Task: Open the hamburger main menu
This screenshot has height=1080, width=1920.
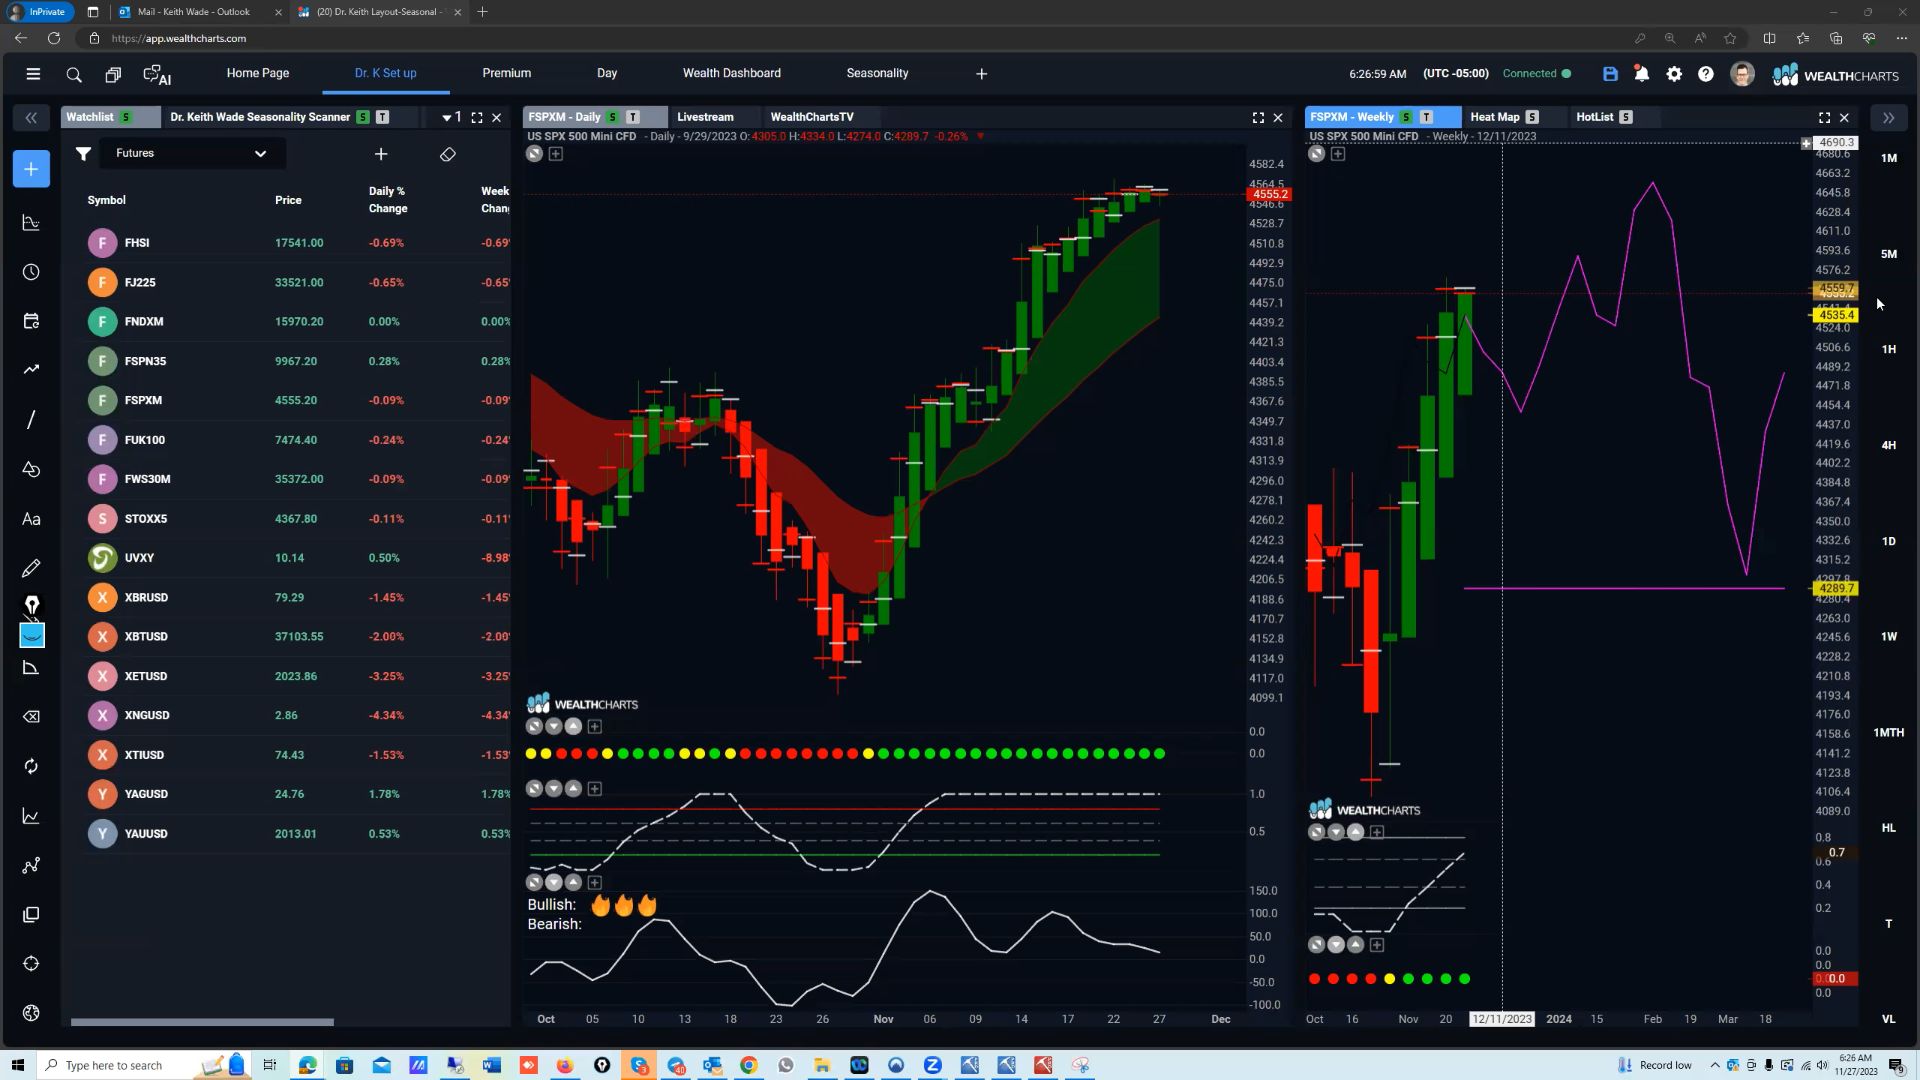Action: pos(33,74)
